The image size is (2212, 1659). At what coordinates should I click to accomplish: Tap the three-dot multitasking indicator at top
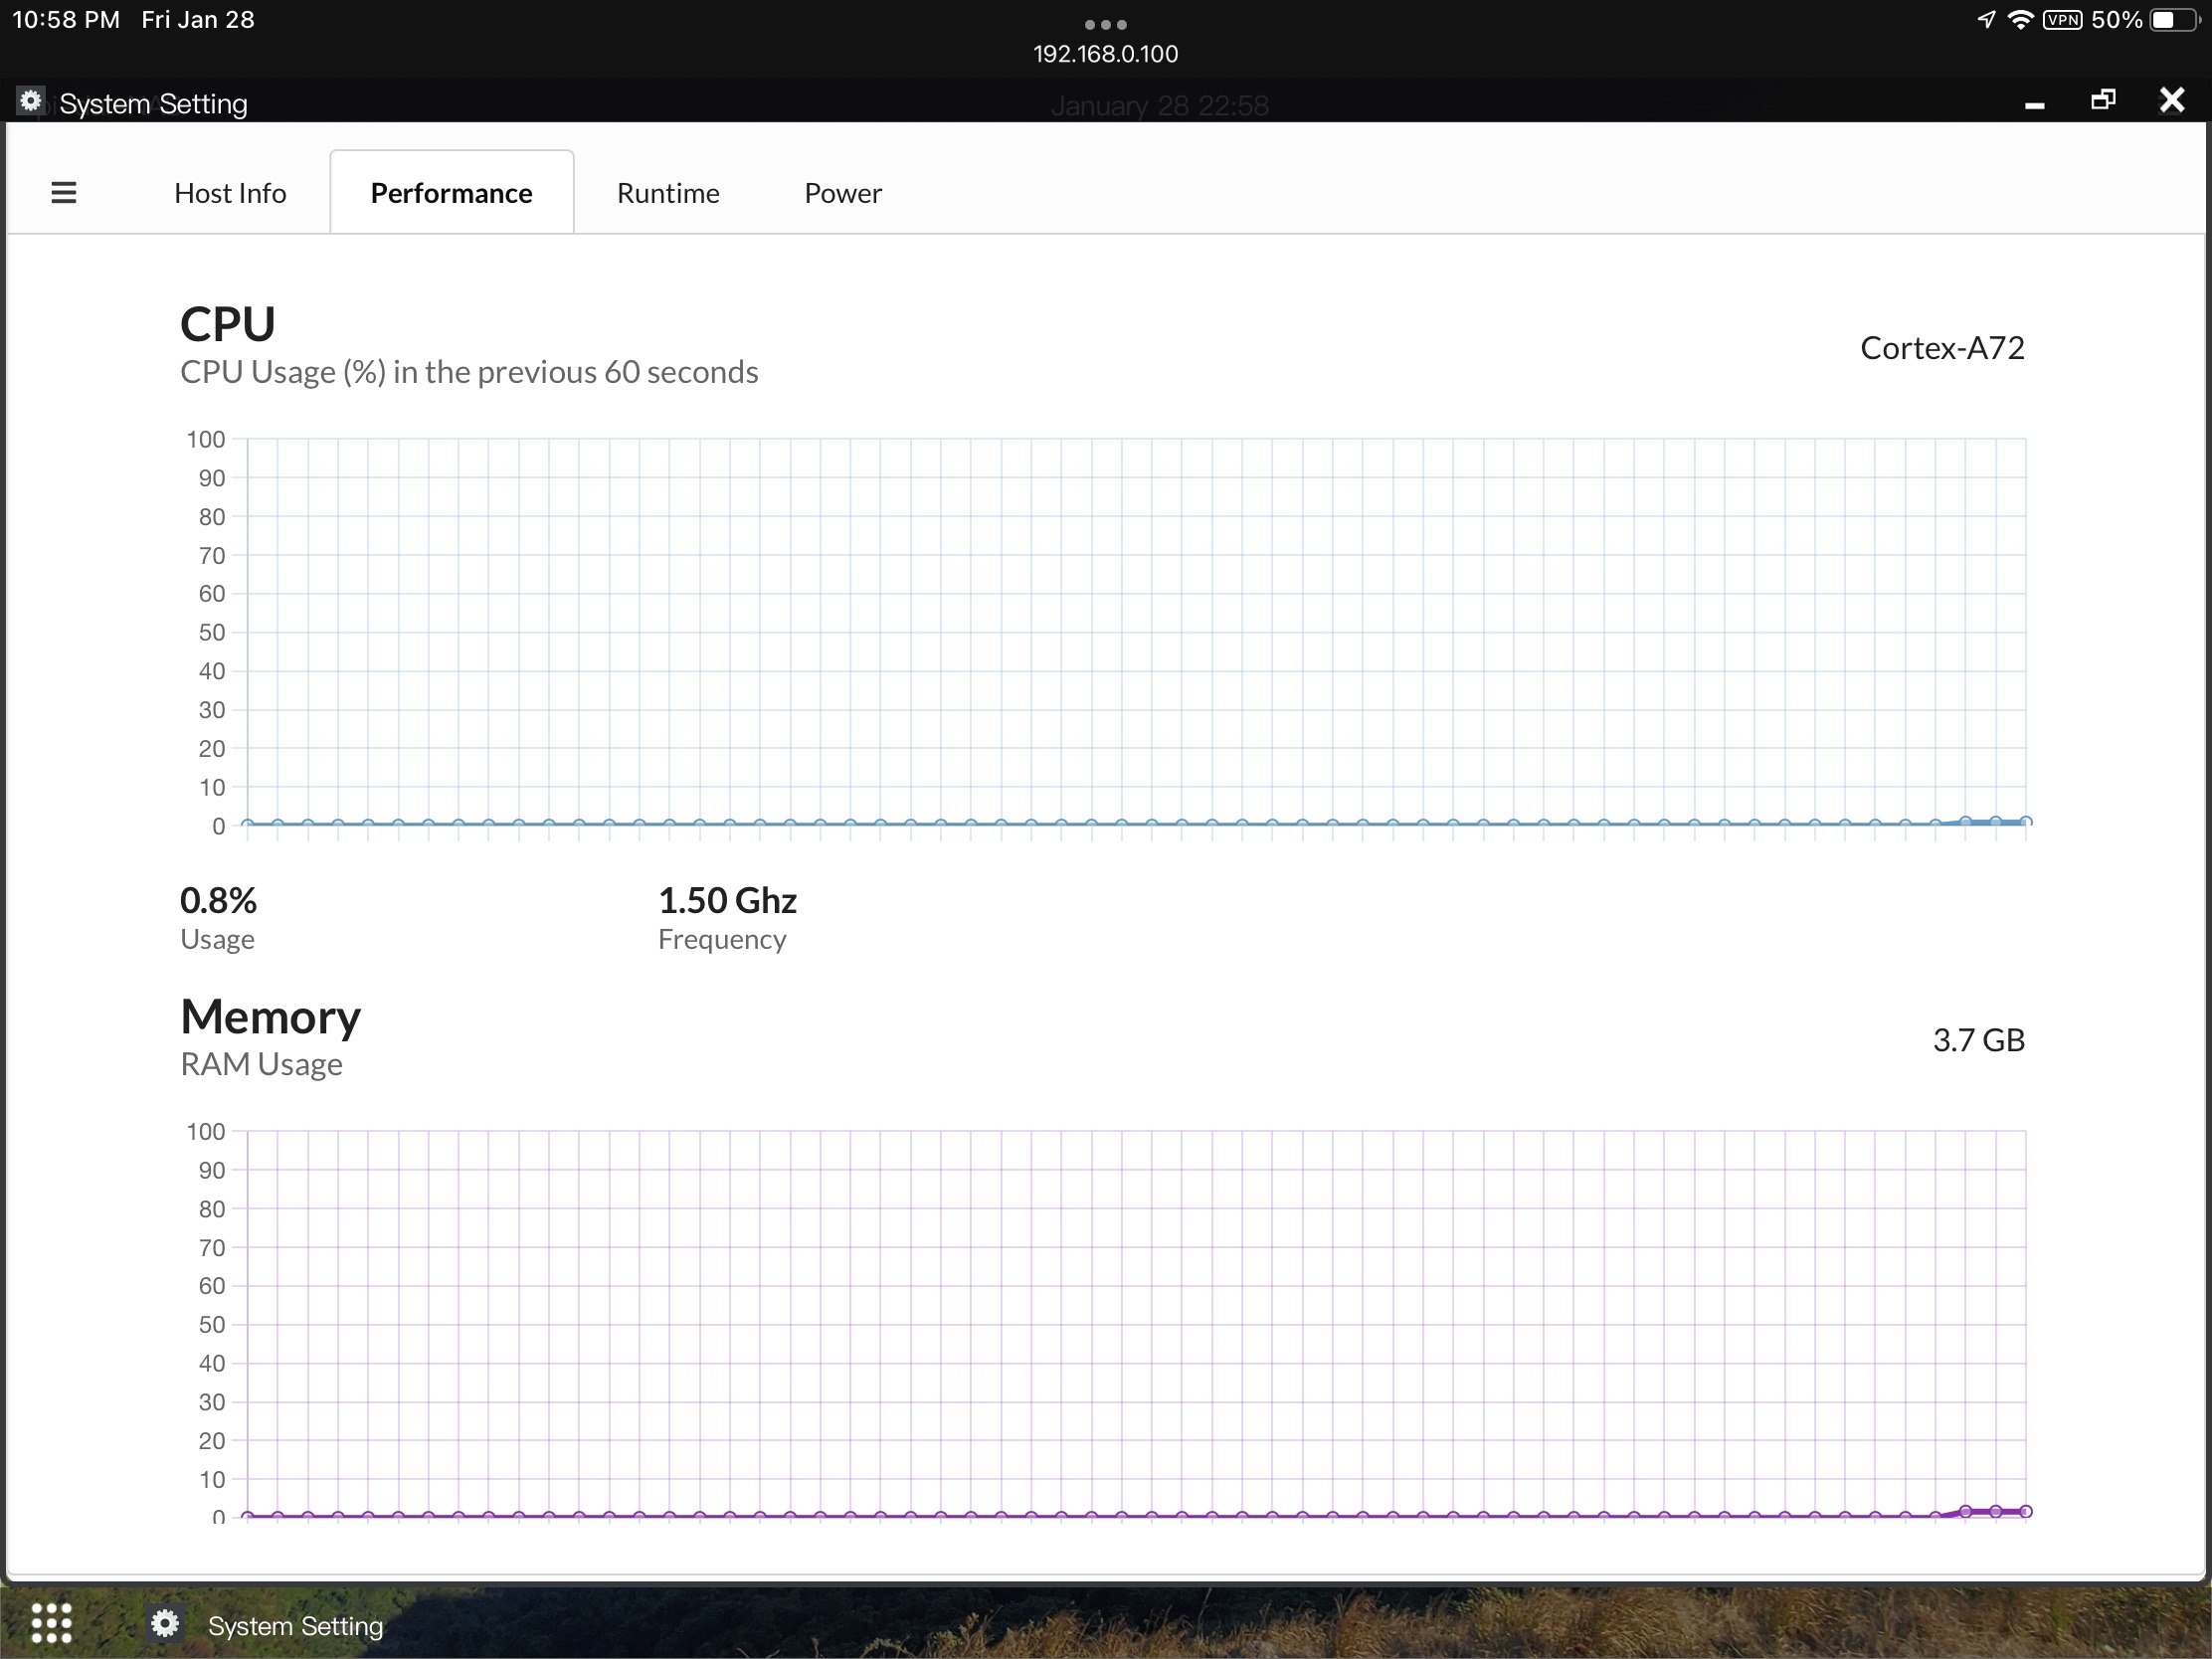1105,24
